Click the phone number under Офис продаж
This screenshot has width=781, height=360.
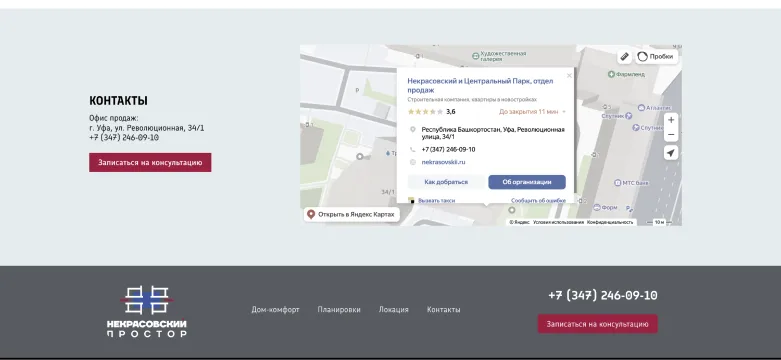click(x=124, y=138)
